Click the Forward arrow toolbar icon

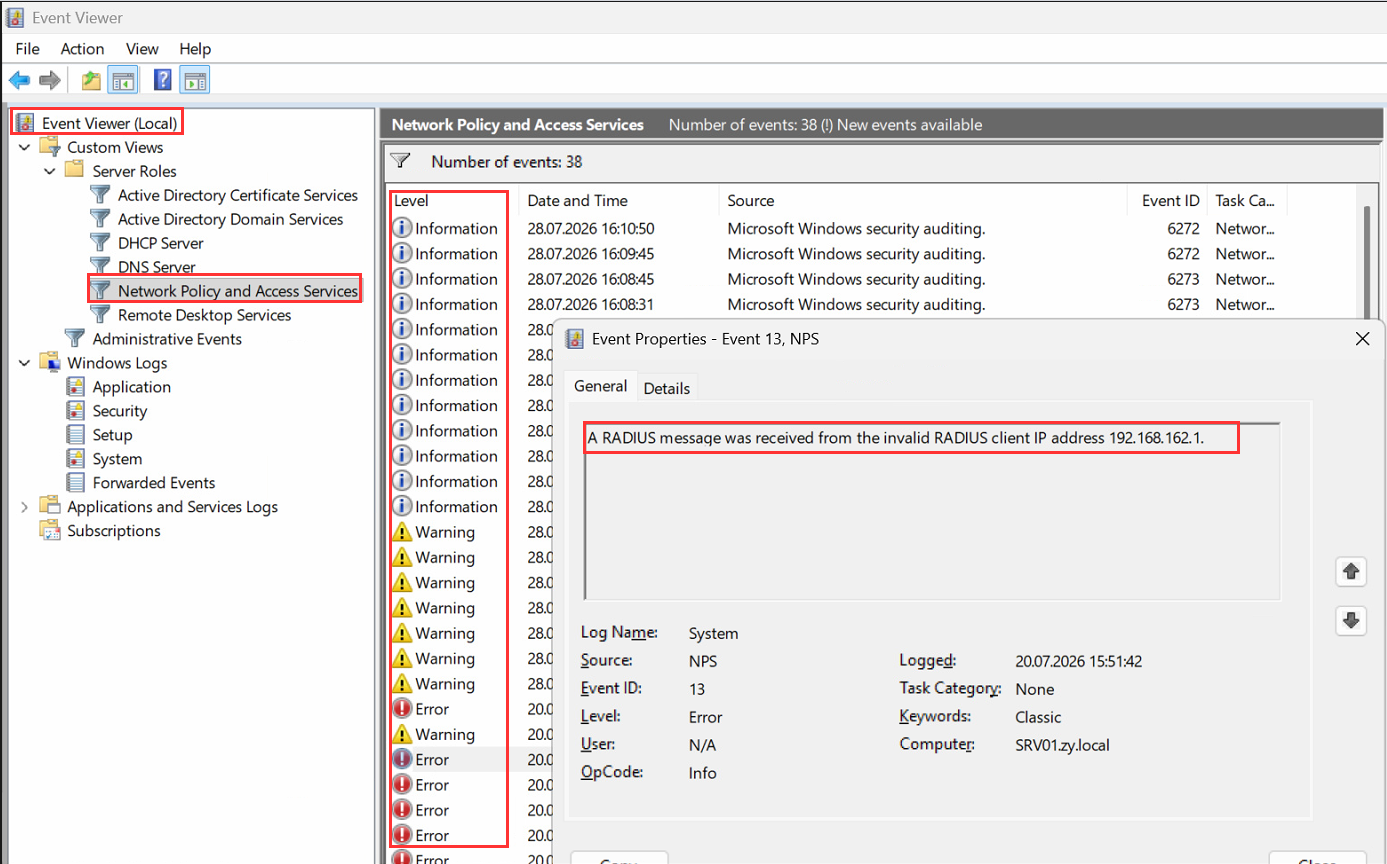[49, 80]
